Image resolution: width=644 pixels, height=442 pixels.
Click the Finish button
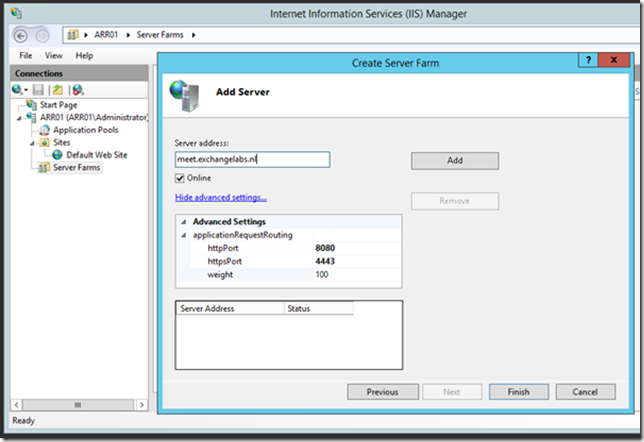[518, 392]
